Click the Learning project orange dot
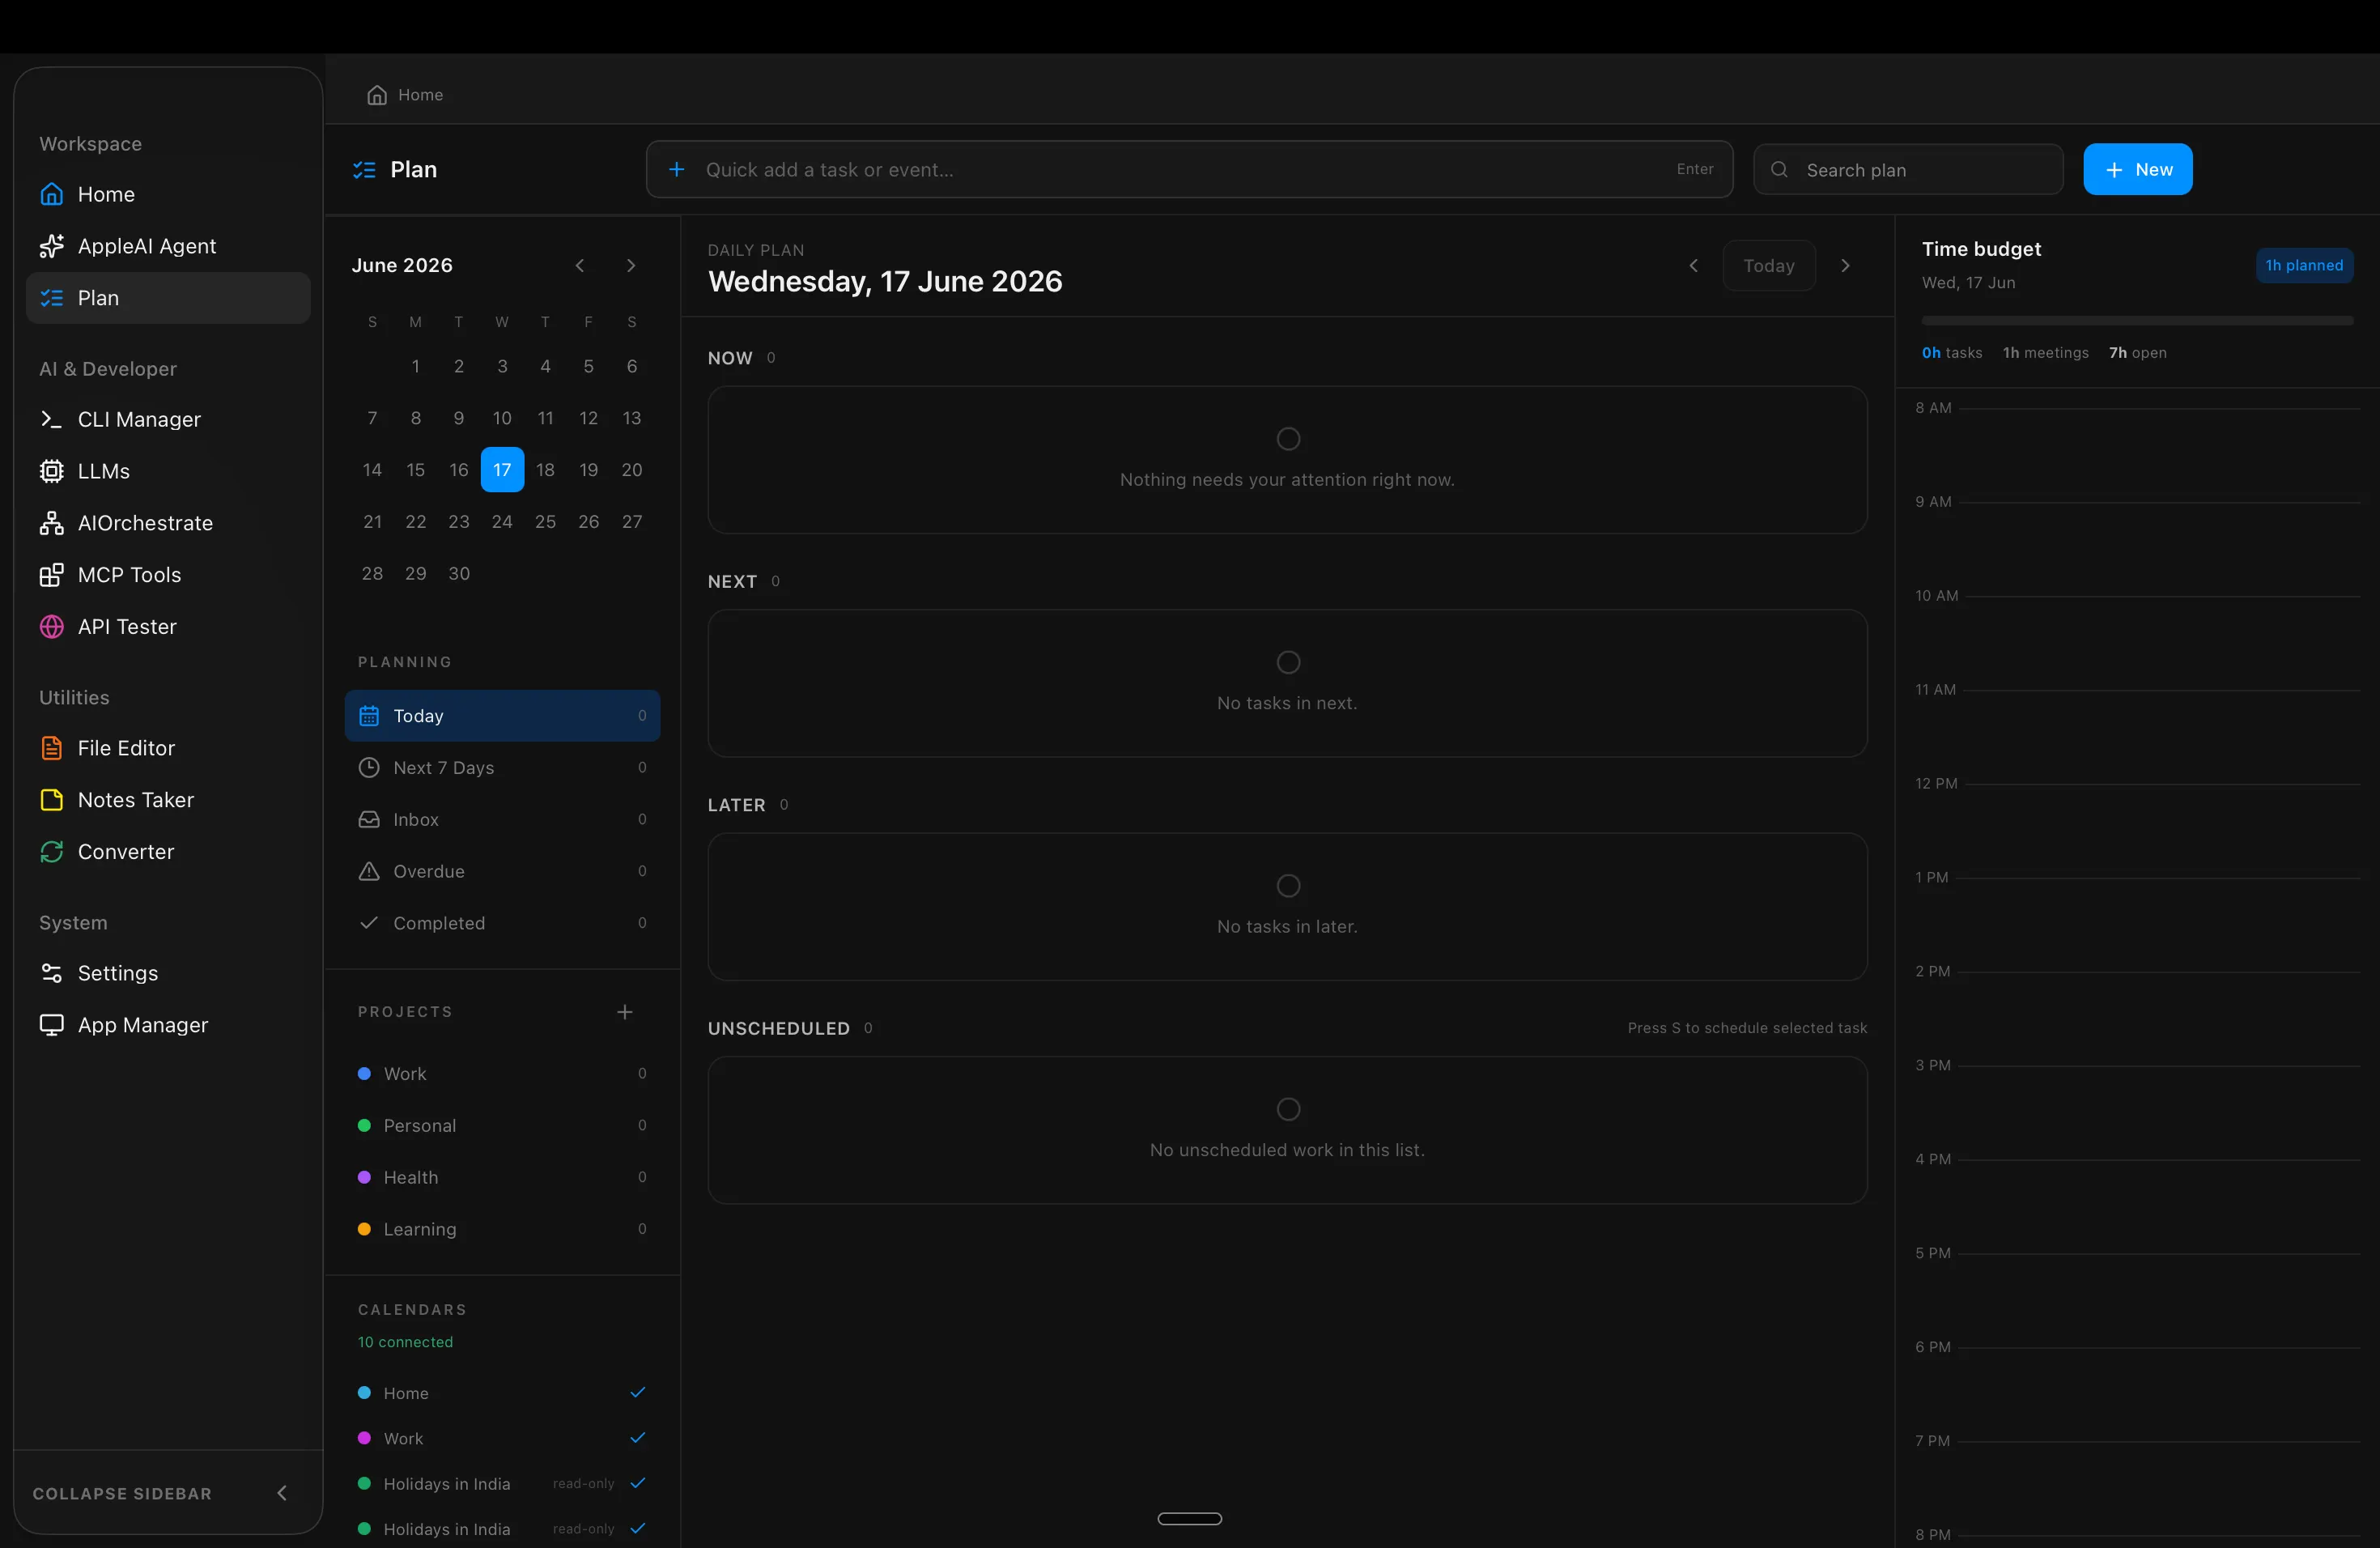Viewport: 2380px width, 1548px height. 364,1229
